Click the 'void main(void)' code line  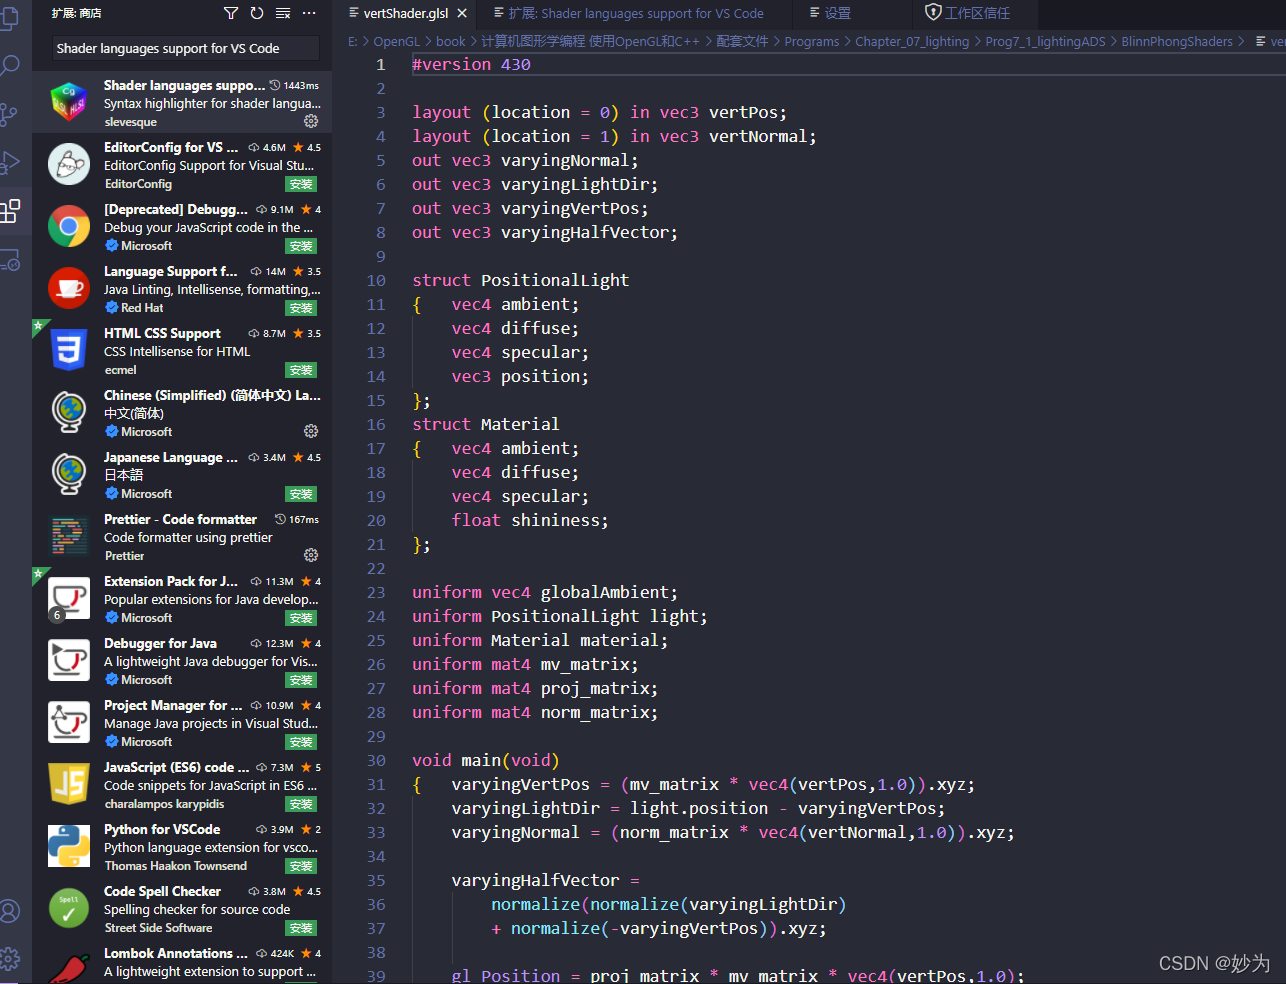click(x=486, y=760)
